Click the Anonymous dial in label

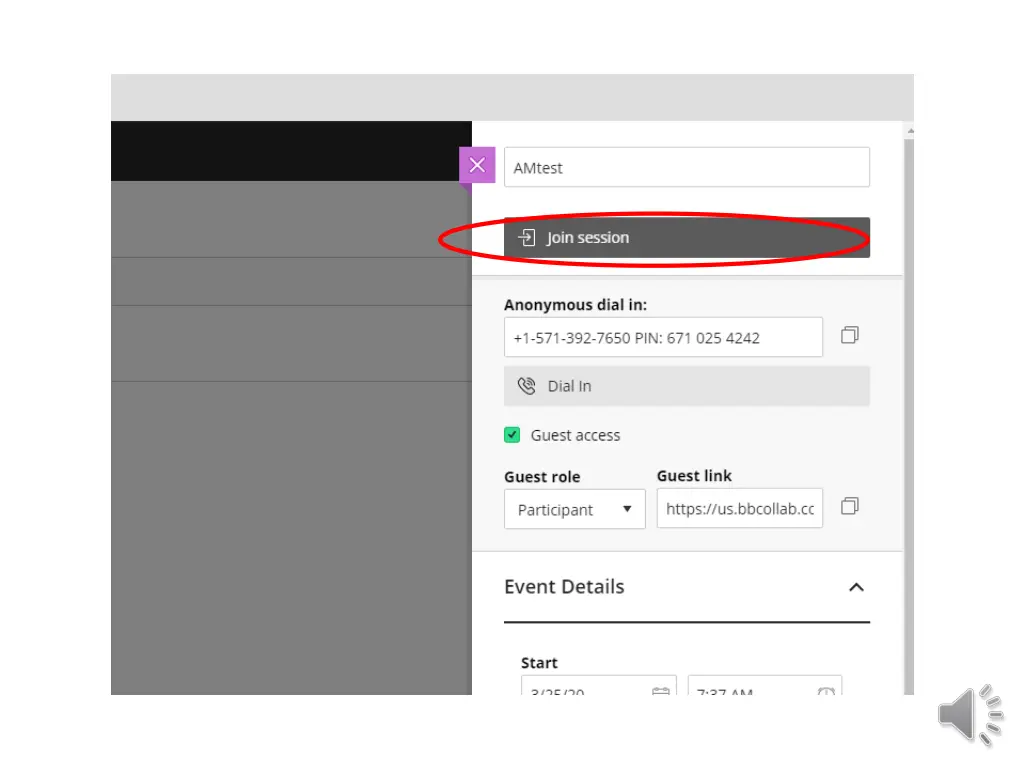pyautogui.click(x=575, y=305)
